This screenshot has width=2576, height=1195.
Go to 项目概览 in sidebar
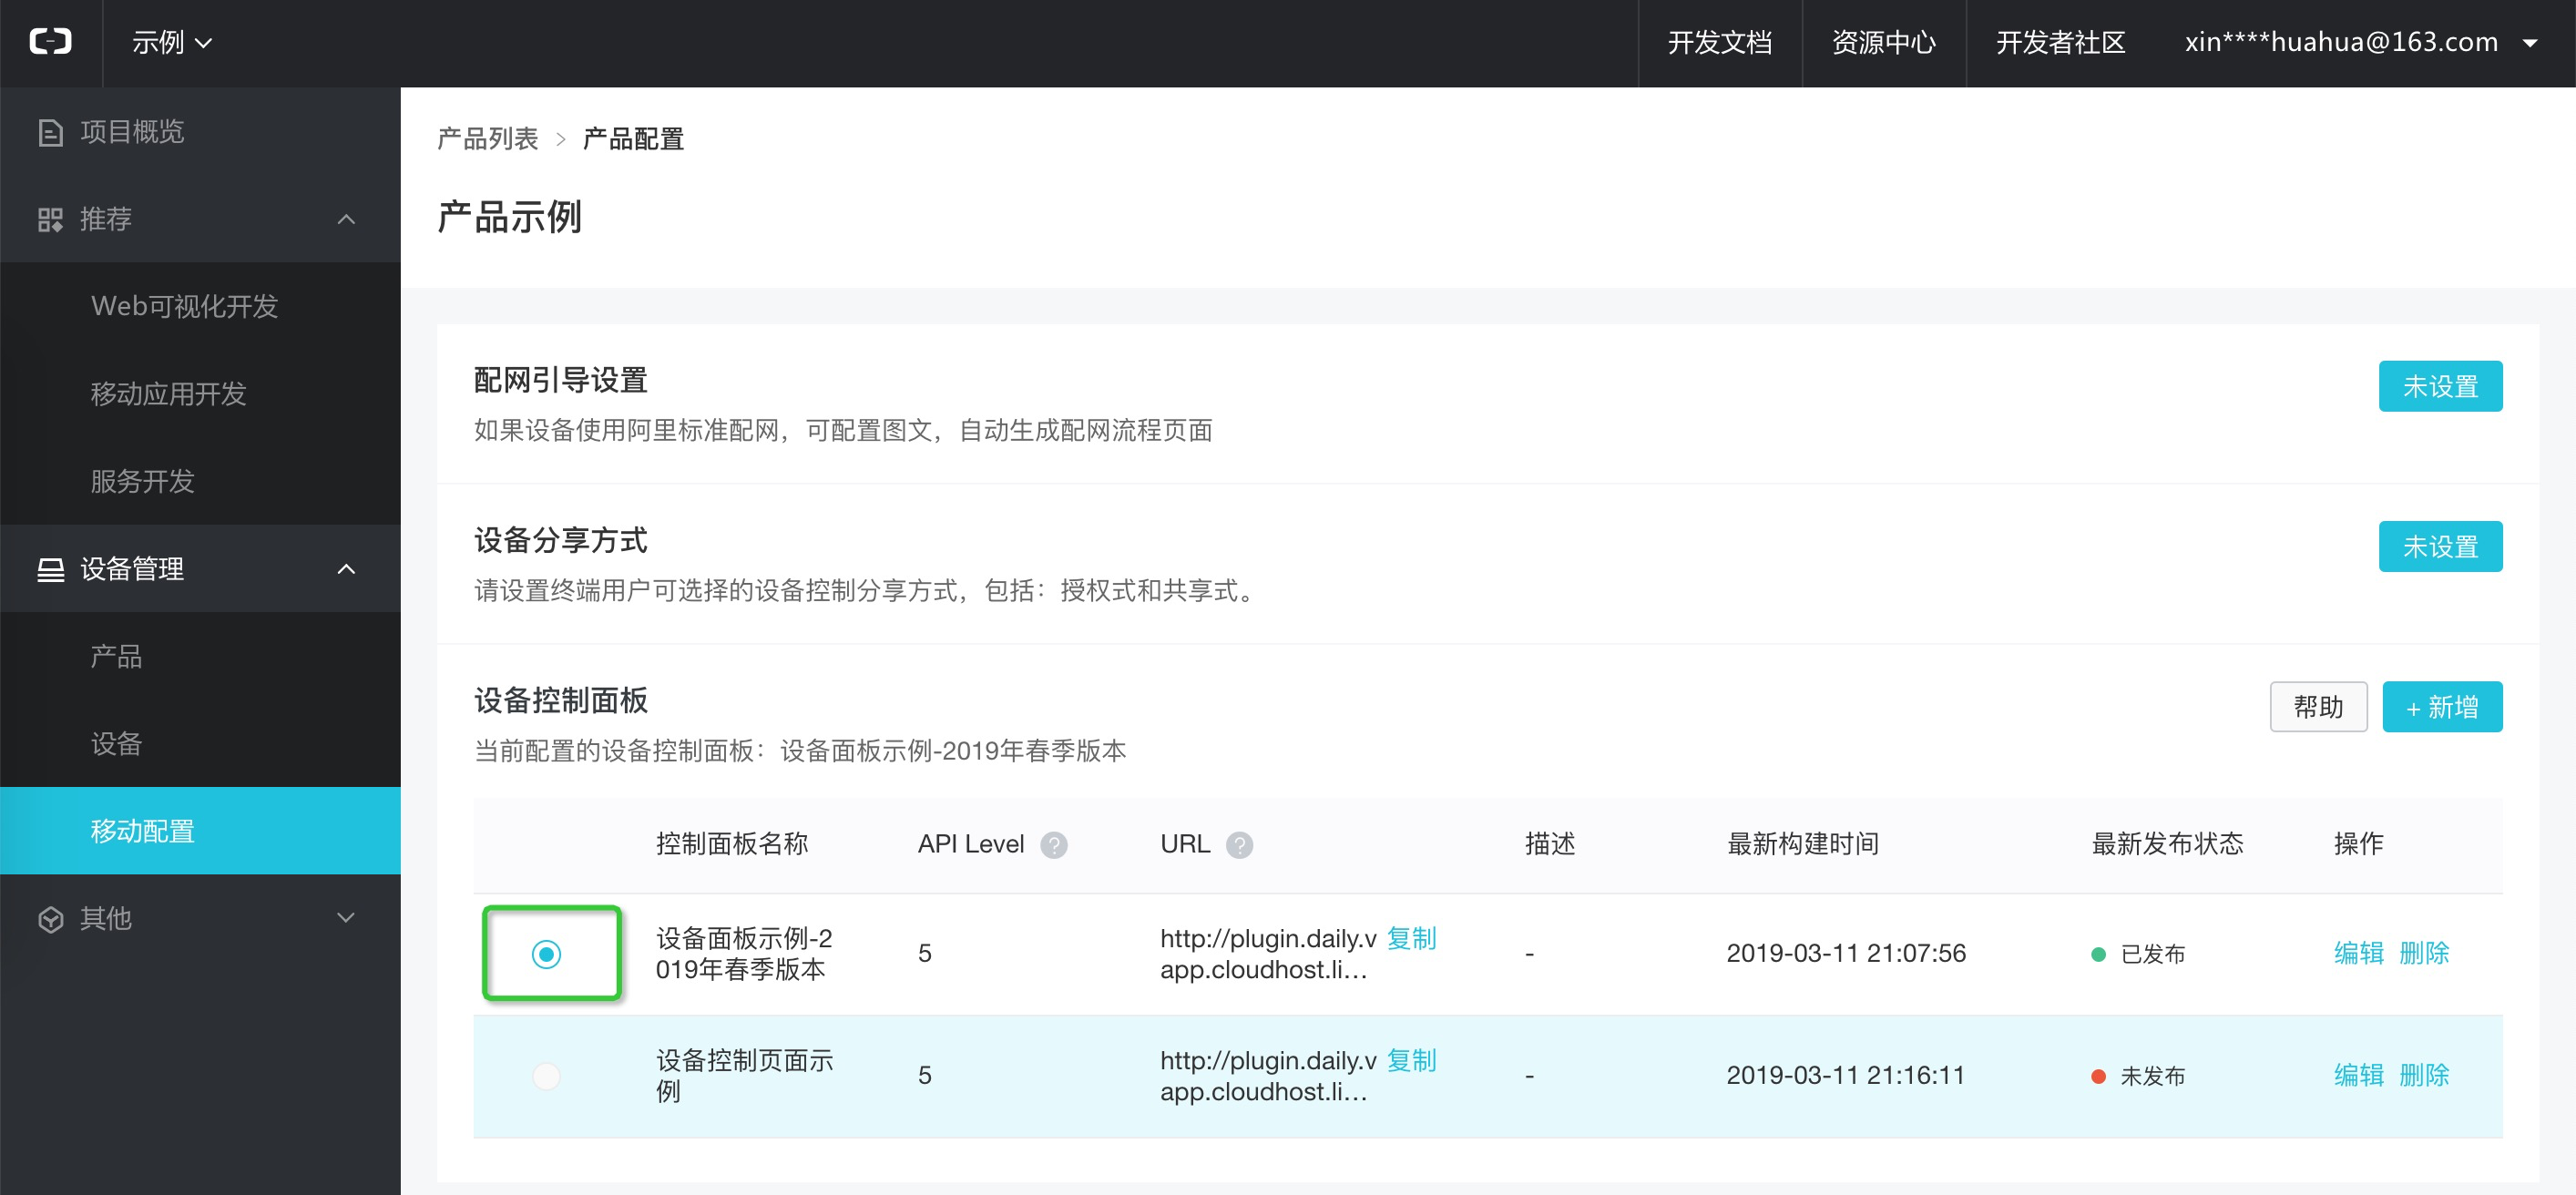click(200, 131)
